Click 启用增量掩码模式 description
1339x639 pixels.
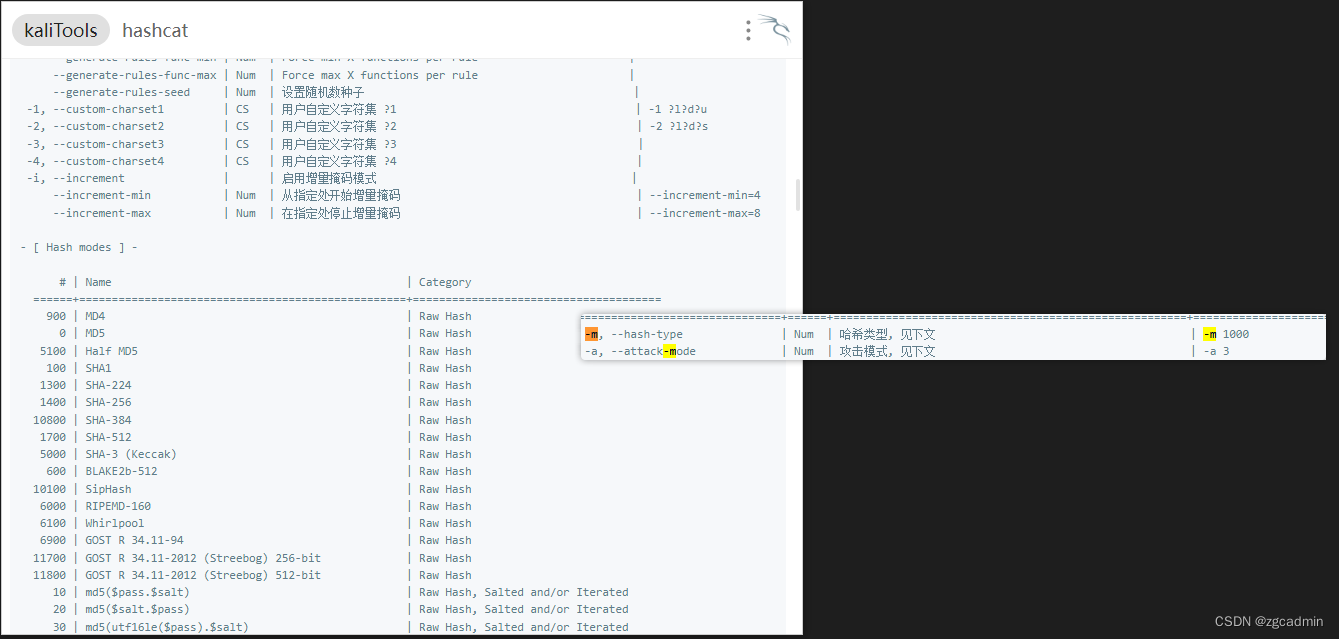point(329,178)
